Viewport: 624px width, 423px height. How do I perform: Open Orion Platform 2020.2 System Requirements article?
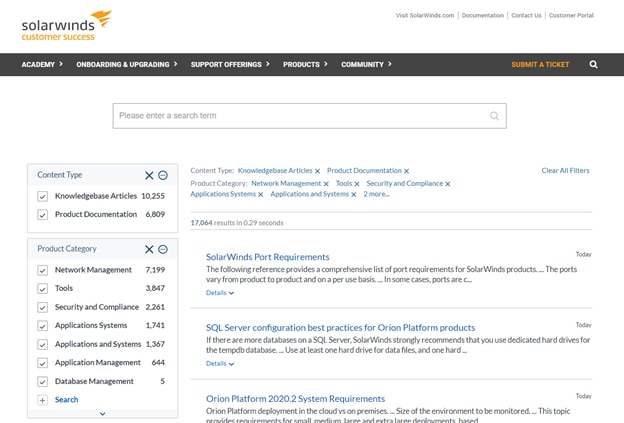tap(295, 399)
